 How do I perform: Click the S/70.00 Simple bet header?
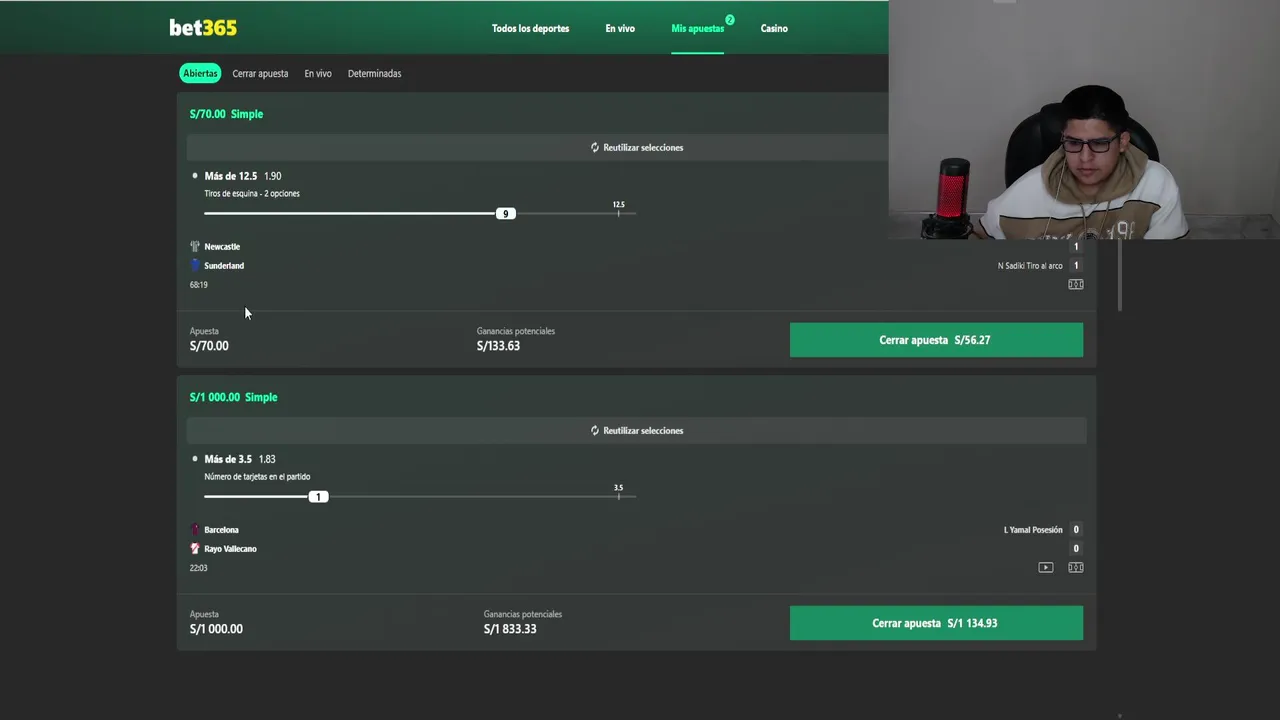tap(226, 114)
